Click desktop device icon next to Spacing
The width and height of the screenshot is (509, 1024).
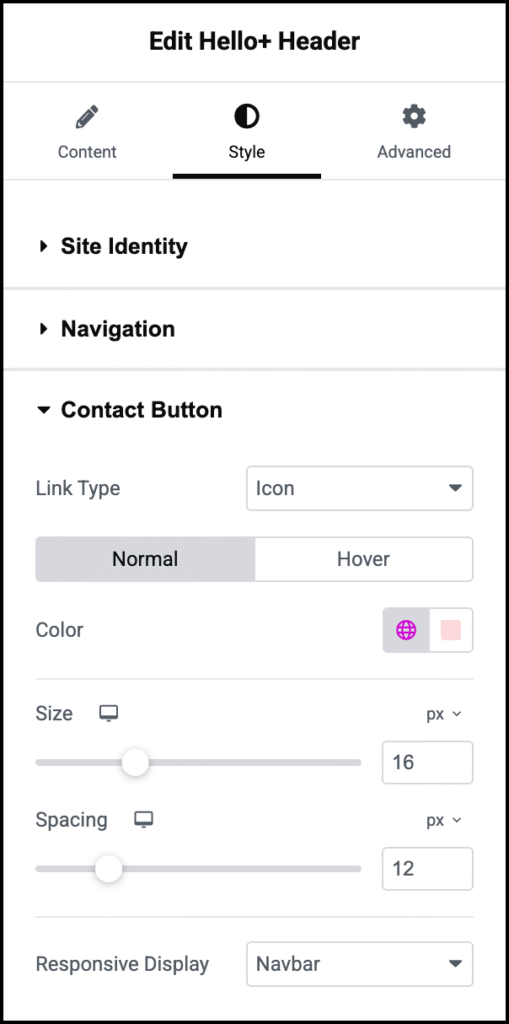[x=143, y=820]
